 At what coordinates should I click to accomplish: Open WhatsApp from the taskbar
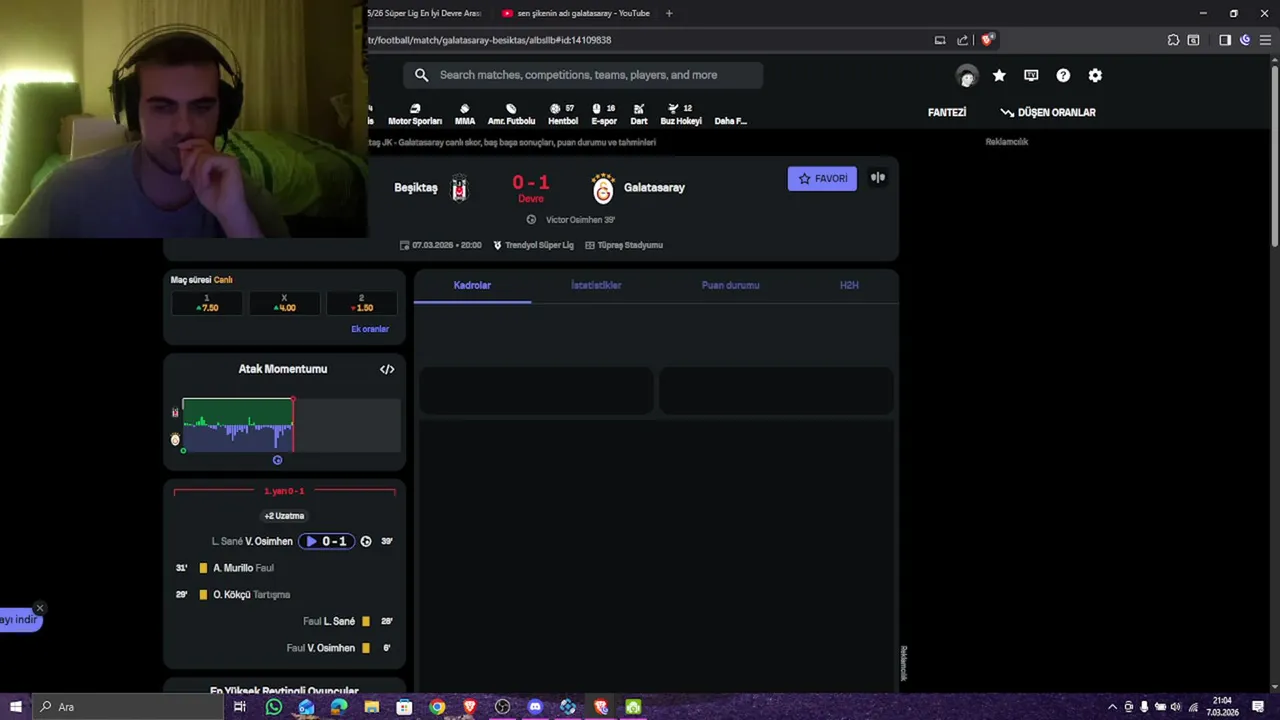pyautogui.click(x=274, y=707)
